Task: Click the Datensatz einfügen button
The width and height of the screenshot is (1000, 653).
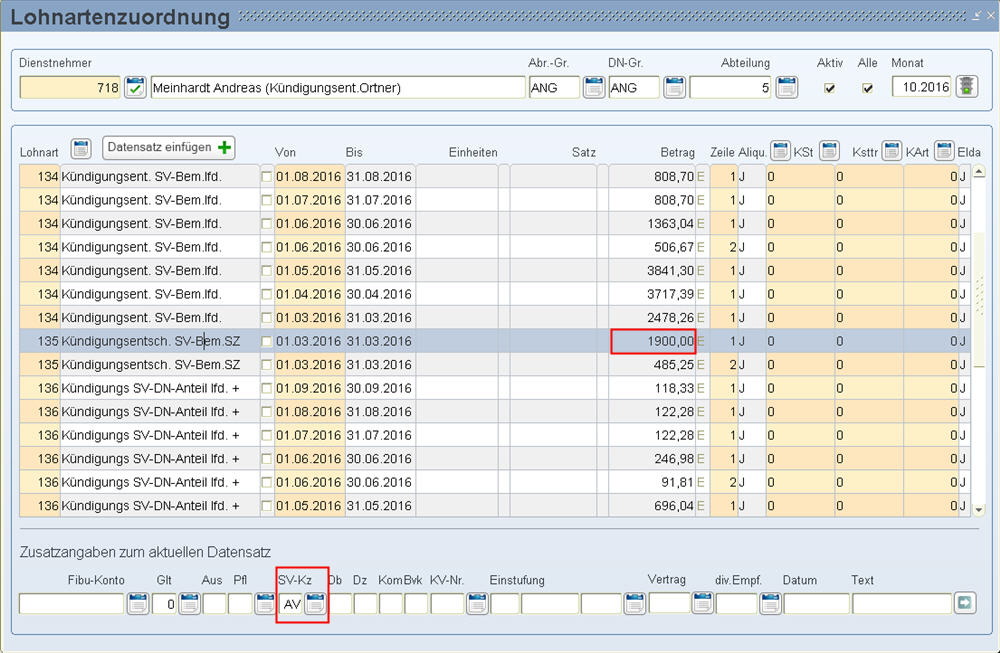Action: point(168,147)
